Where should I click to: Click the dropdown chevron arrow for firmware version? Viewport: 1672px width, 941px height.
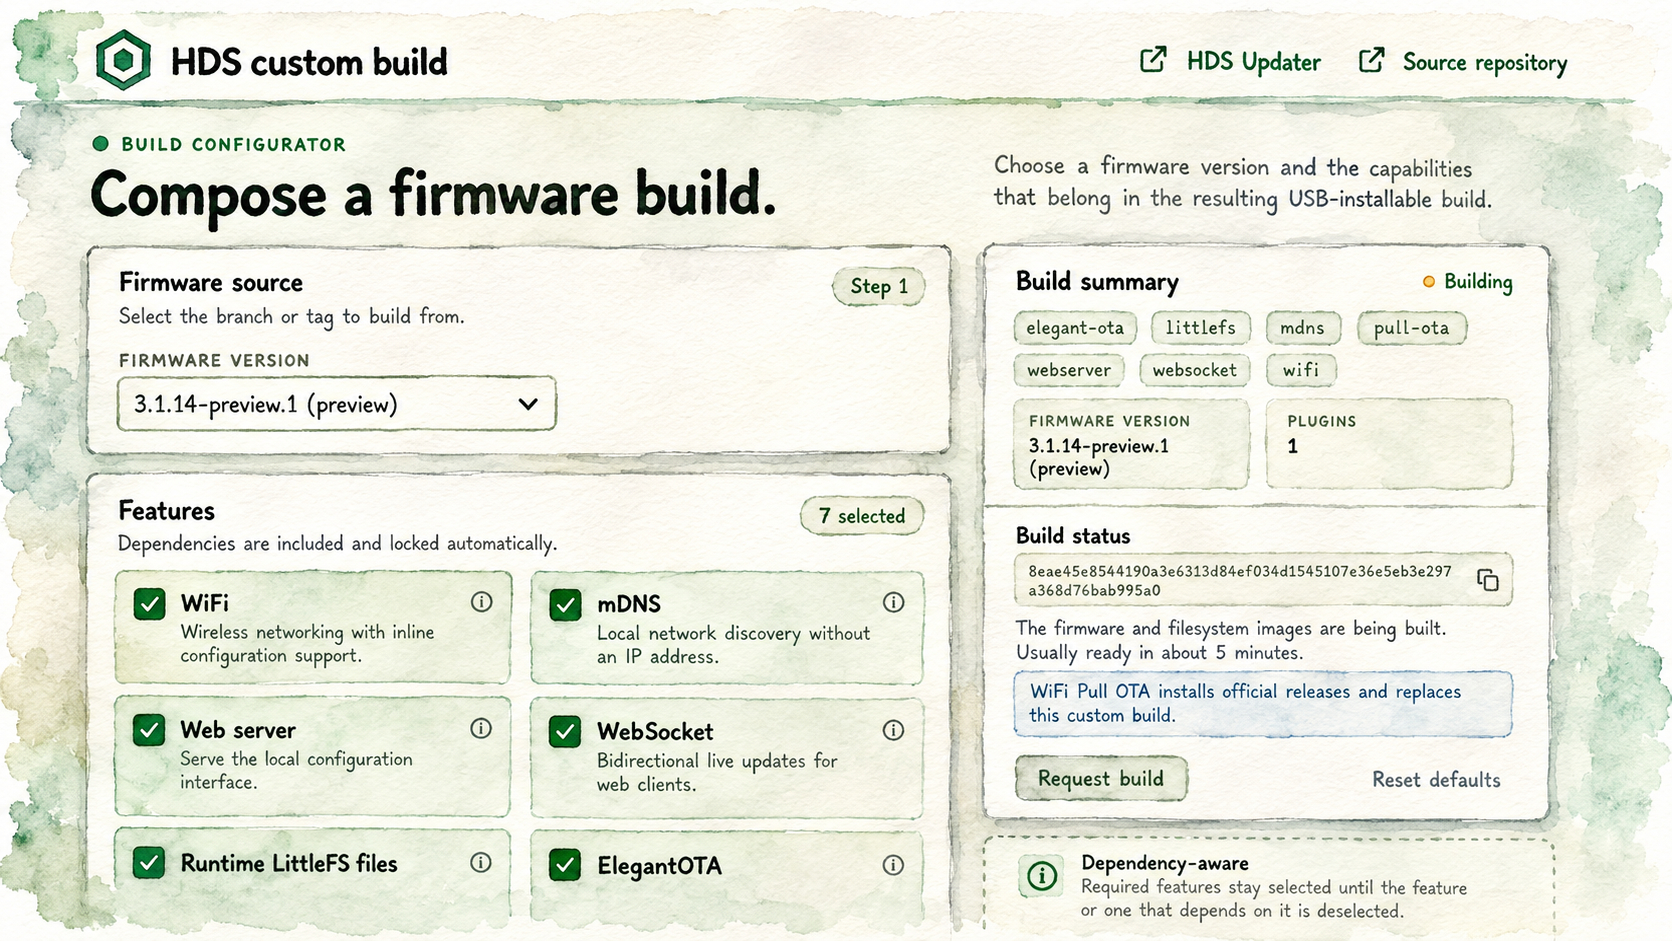click(x=528, y=404)
